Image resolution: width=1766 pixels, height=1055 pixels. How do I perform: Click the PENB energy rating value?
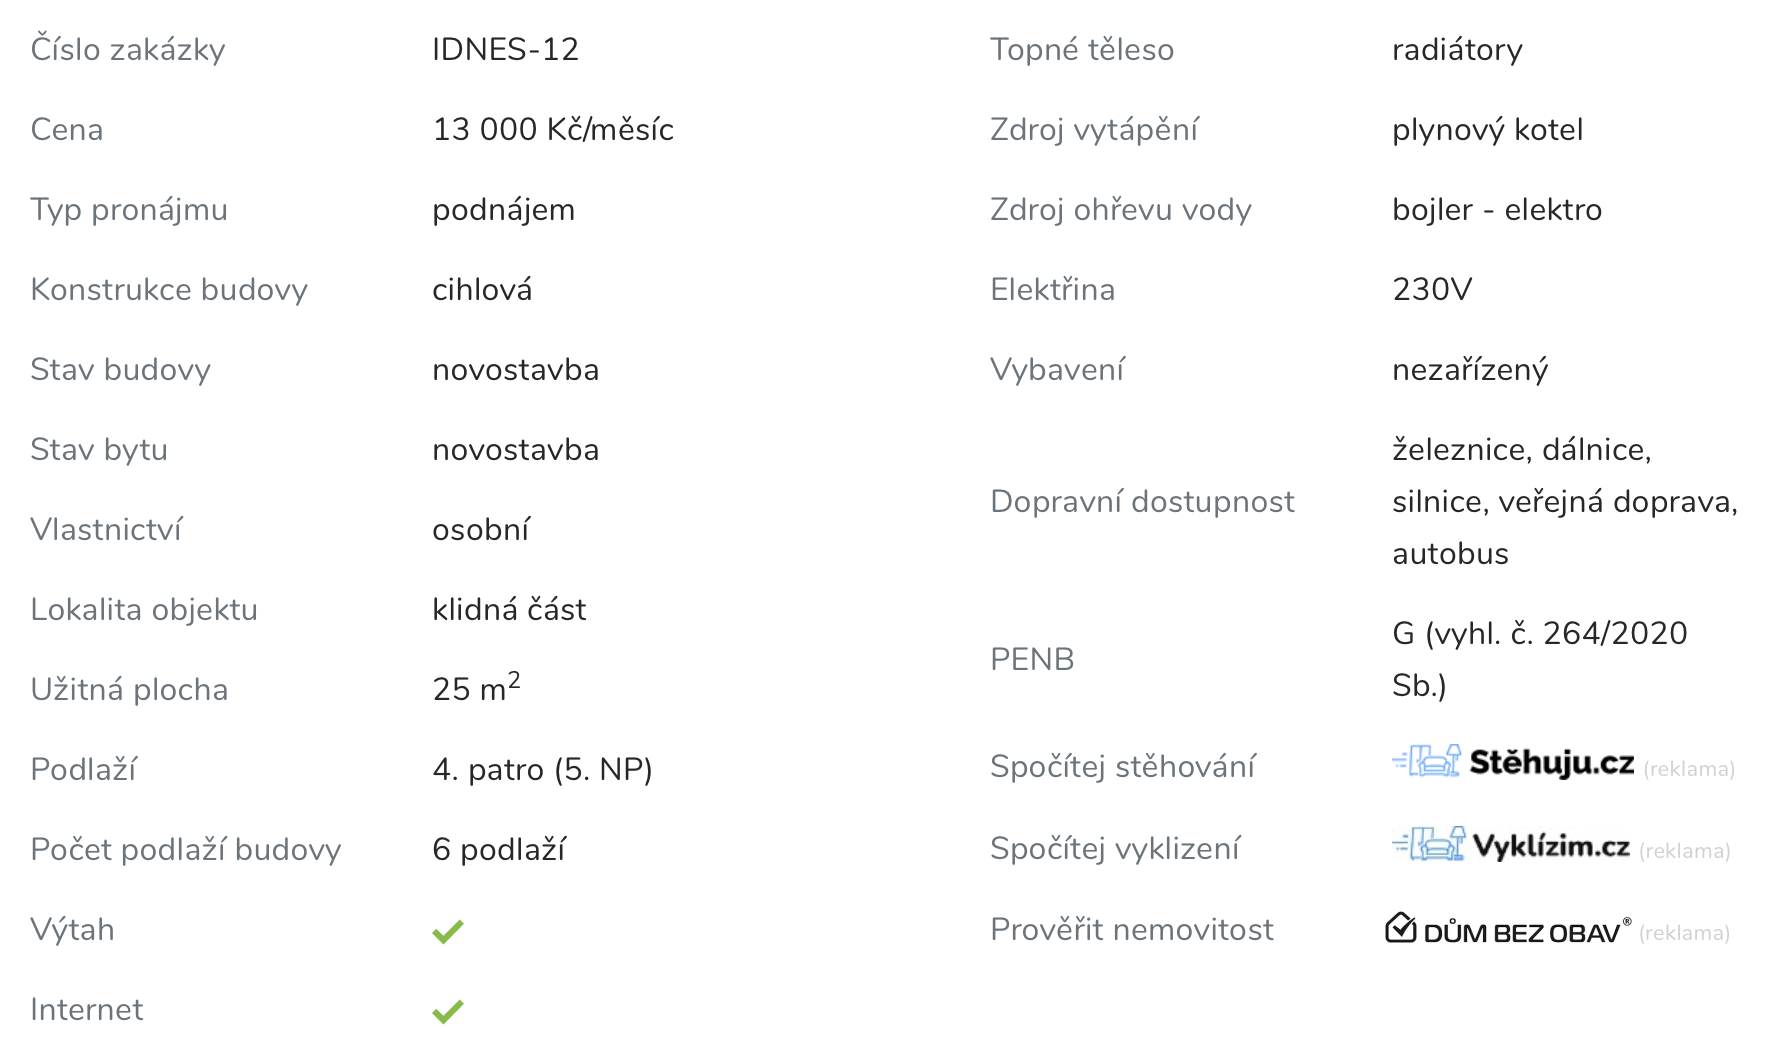coord(1539,659)
